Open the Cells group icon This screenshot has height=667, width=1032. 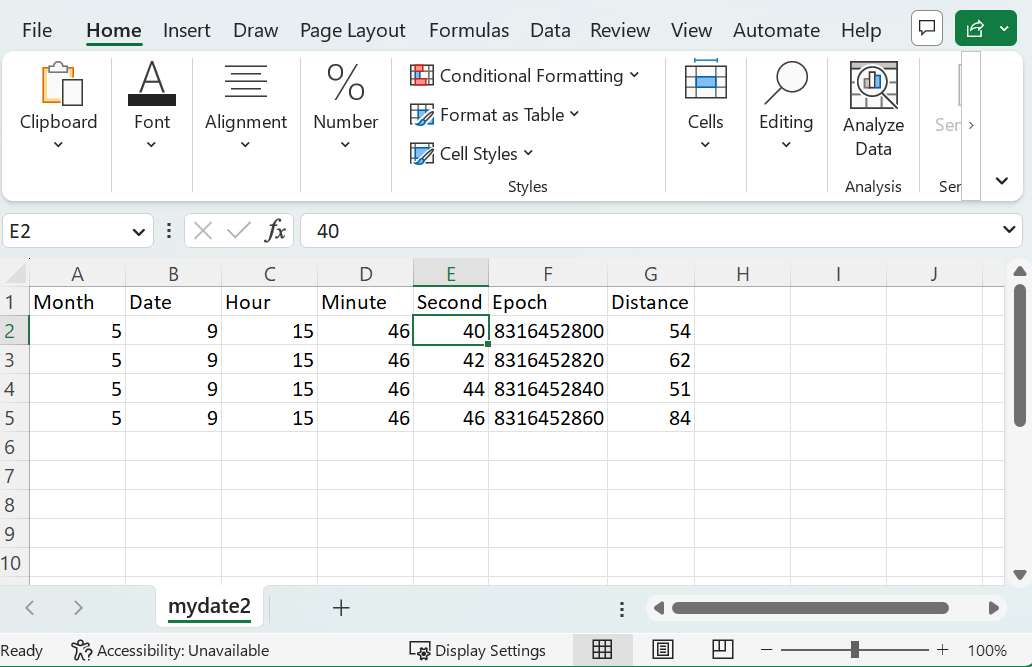[705, 82]
